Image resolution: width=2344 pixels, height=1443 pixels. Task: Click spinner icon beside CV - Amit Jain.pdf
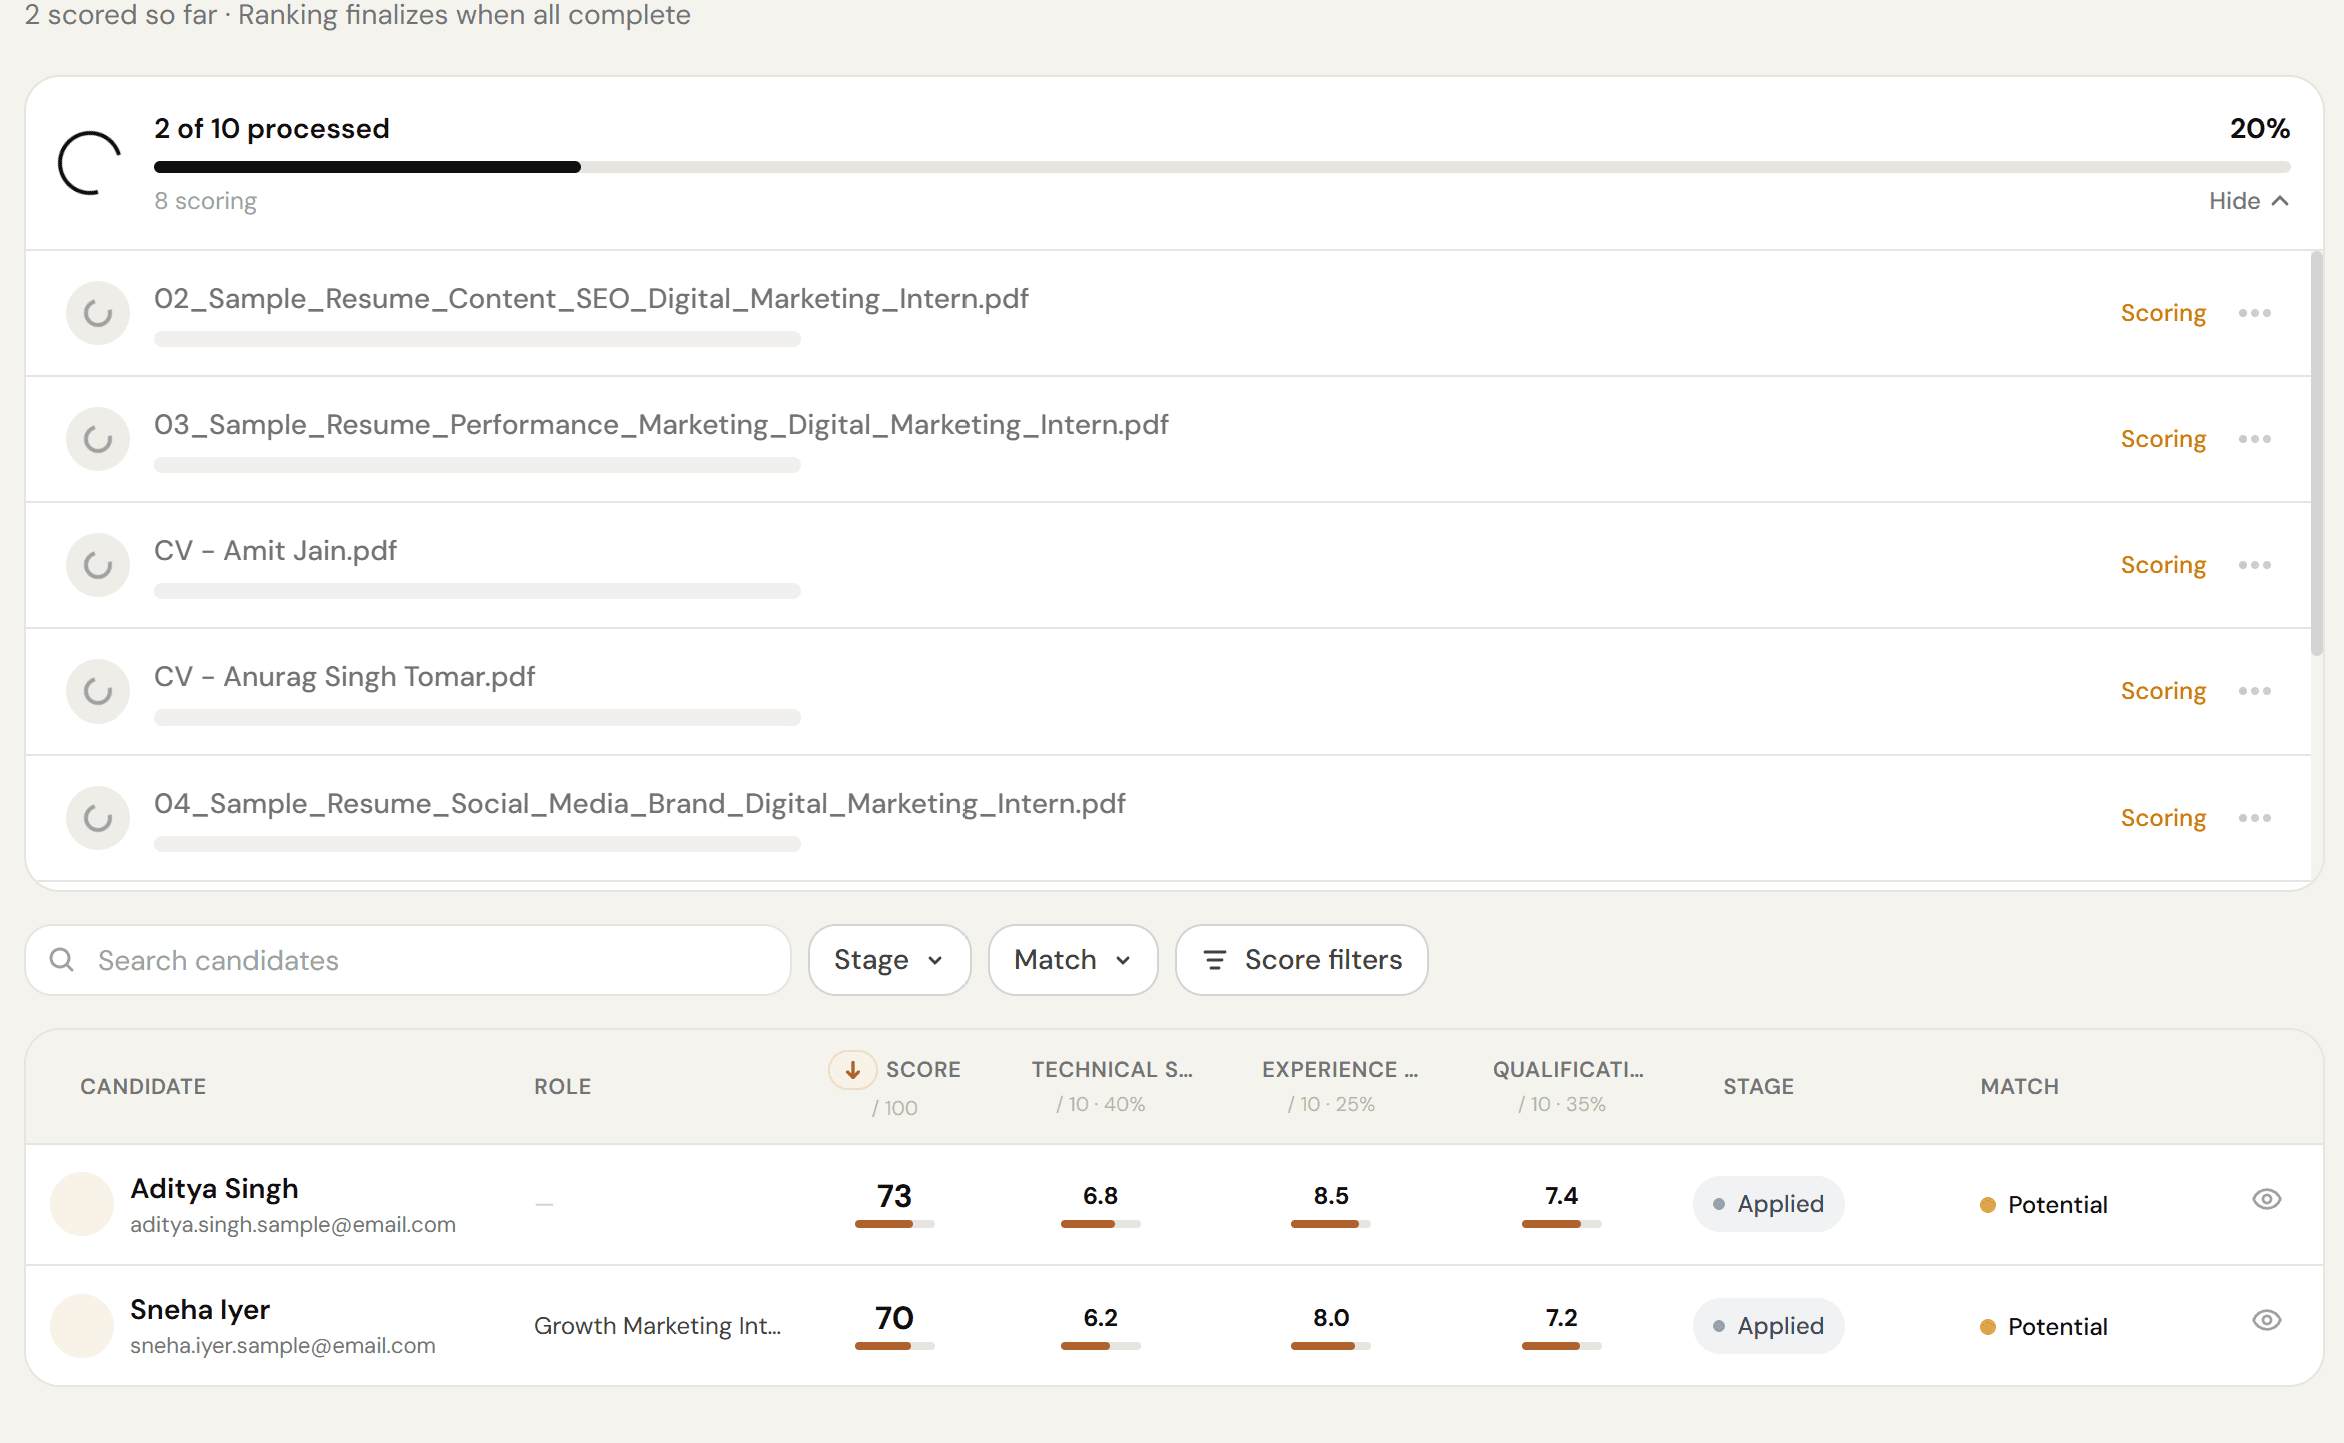(x=97, y=565)
